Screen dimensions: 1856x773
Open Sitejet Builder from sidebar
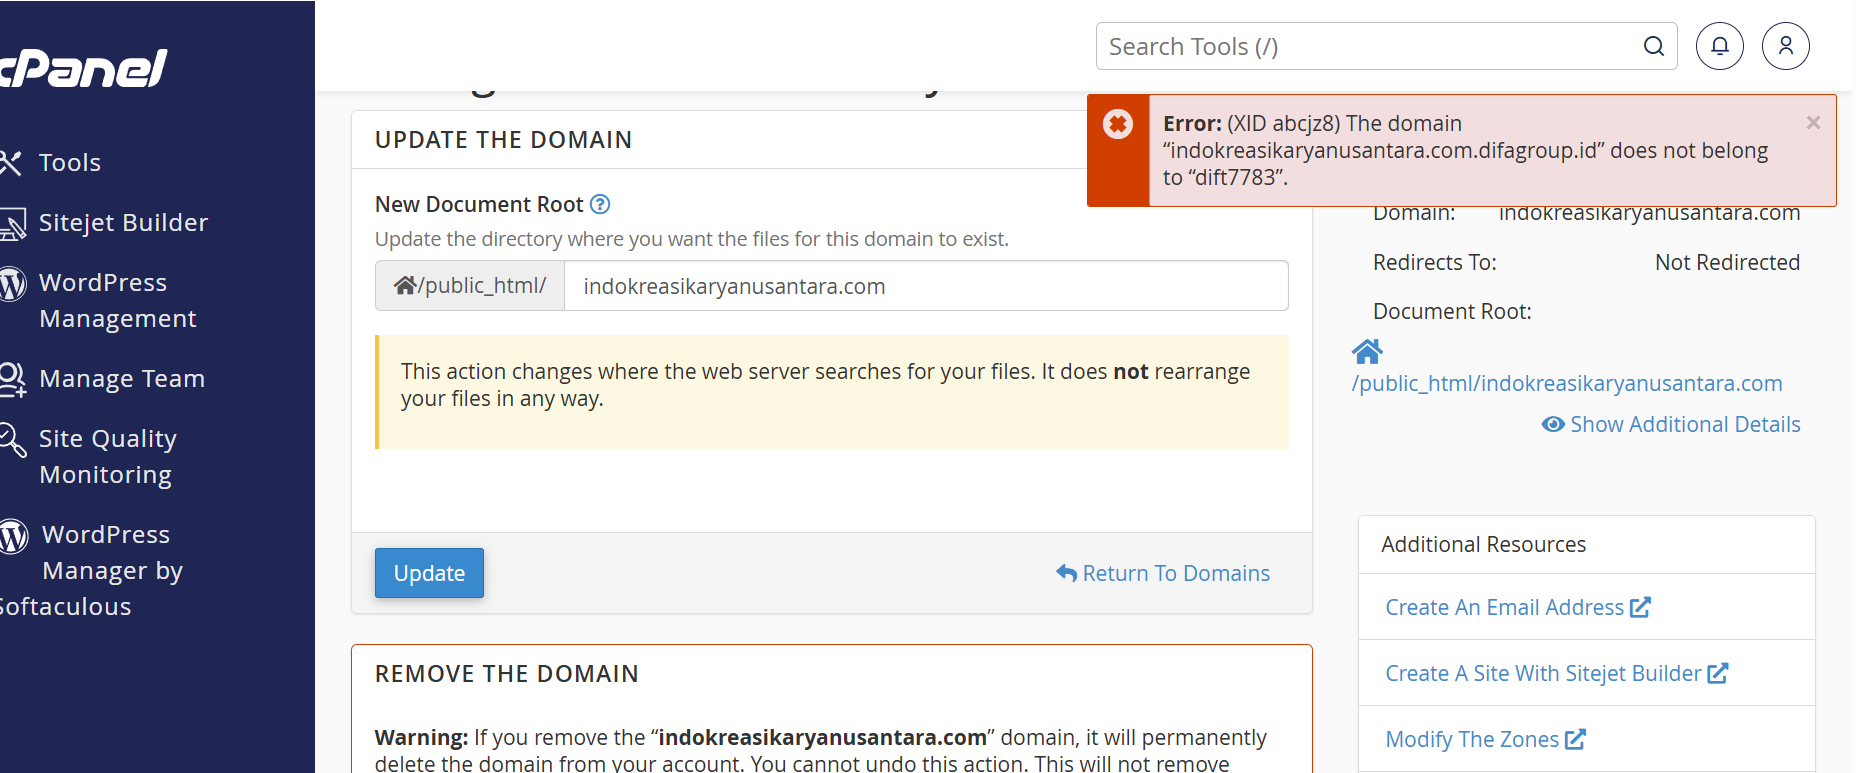coord(122,223)
